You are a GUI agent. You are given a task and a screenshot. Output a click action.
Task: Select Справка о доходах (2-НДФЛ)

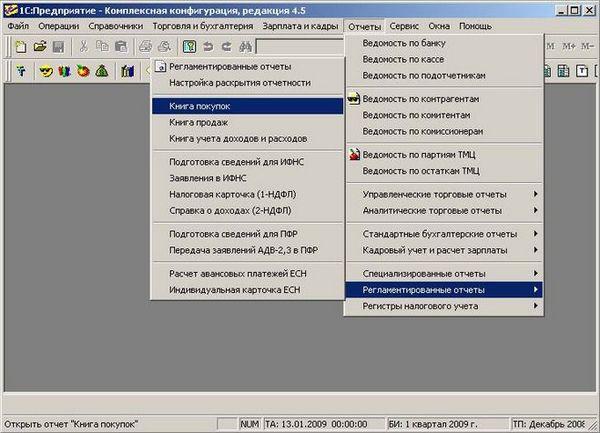click(248, 210)
